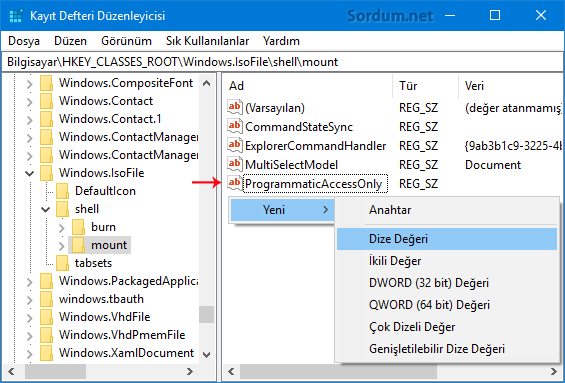565x383 pixels.
Task: Click the Document data cell
Action: click(493, 165)
